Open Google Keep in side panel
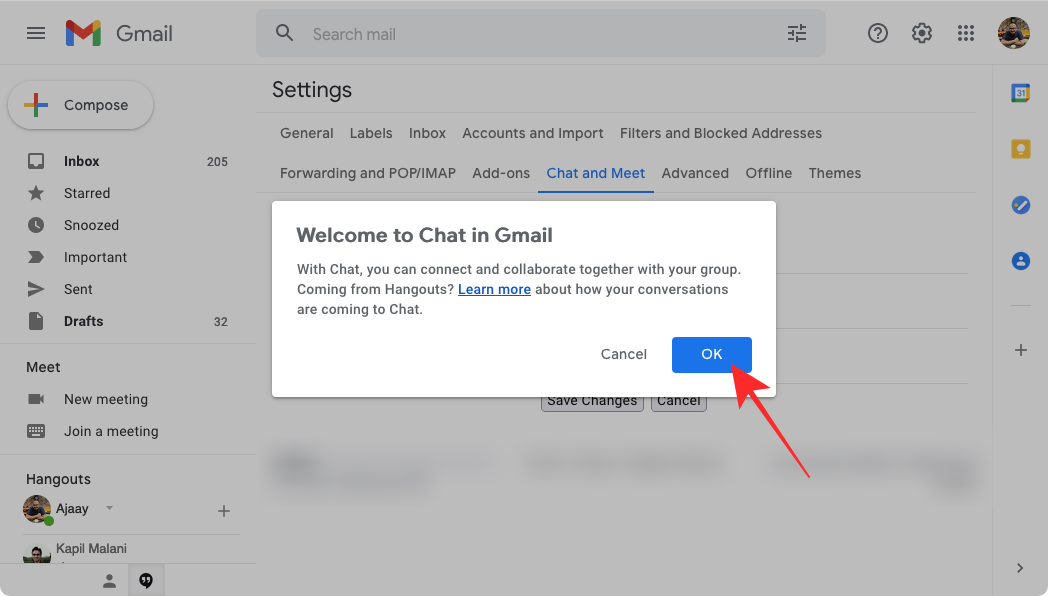The width and height of the screenshot is (1048, 596). (x=1020, y=149)
